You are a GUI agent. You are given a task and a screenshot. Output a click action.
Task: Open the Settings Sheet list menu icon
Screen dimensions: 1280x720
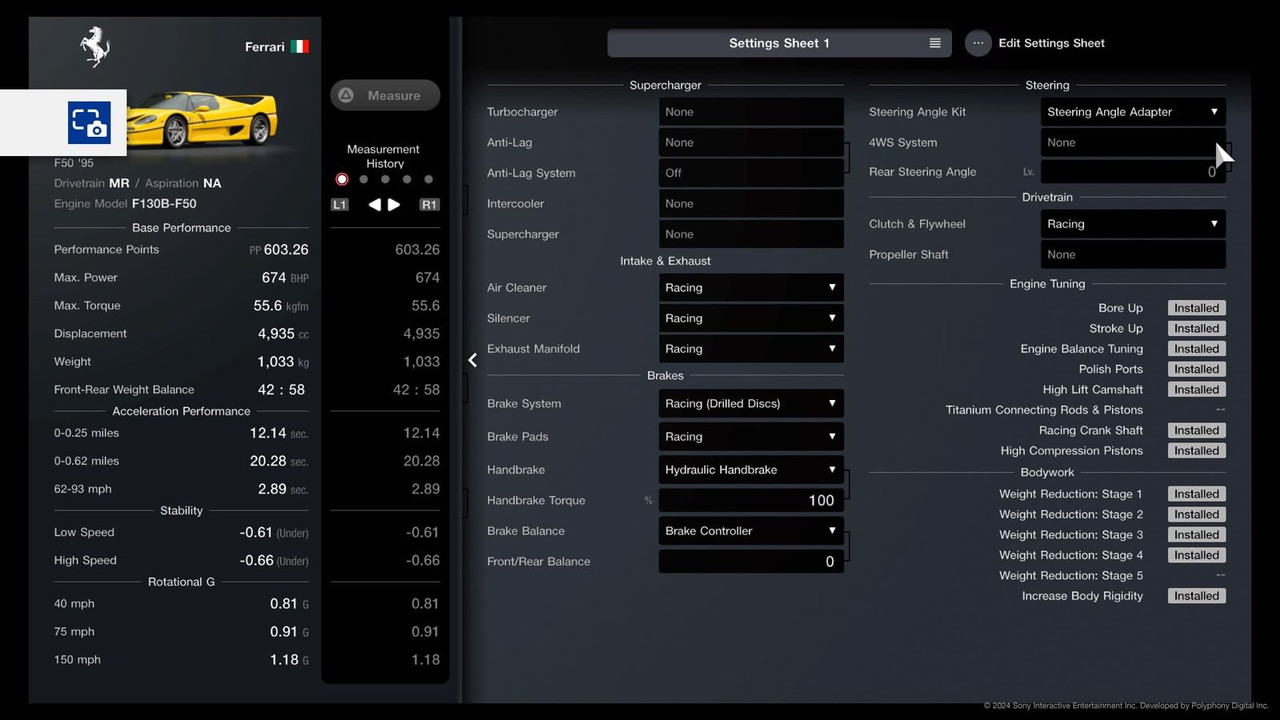coord(935,43)
